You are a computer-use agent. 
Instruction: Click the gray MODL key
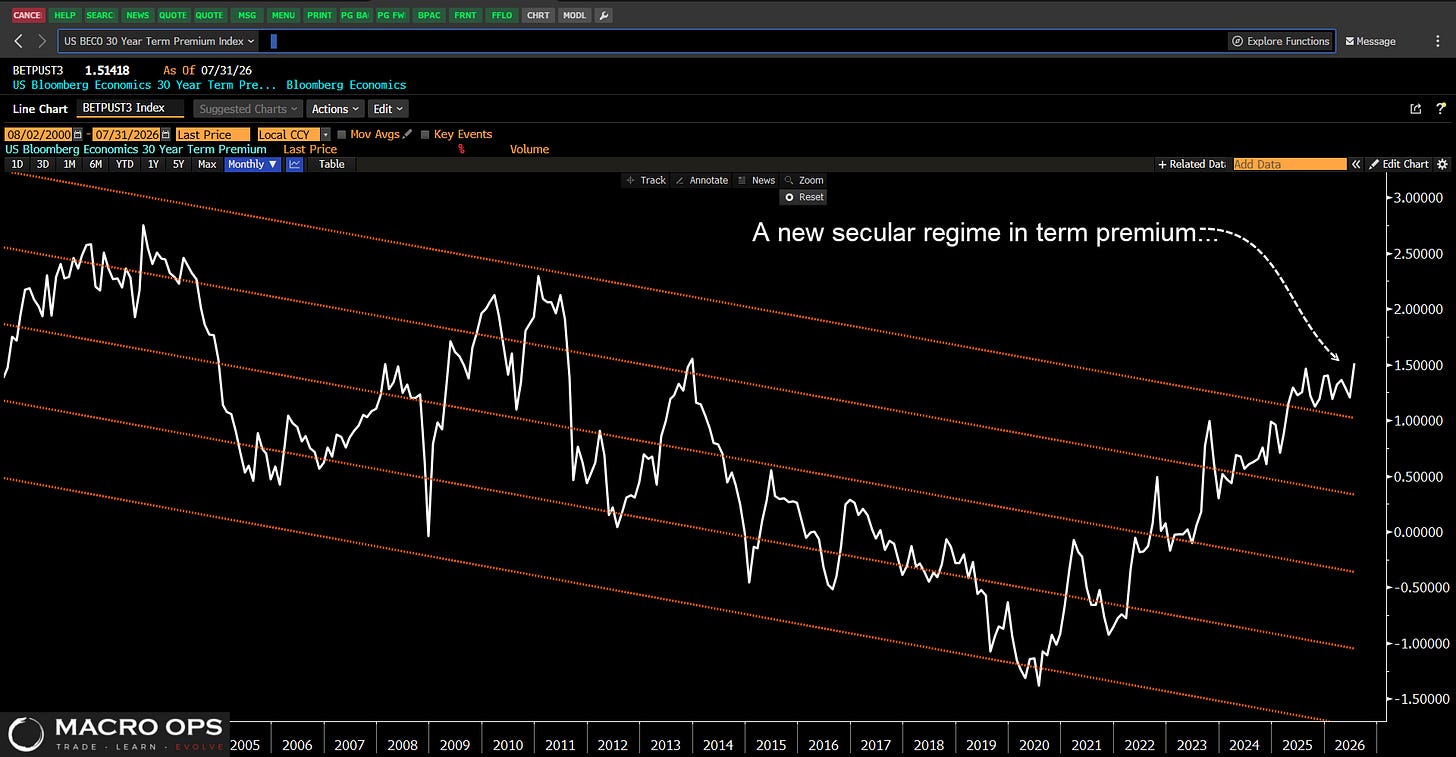(574, 15)
